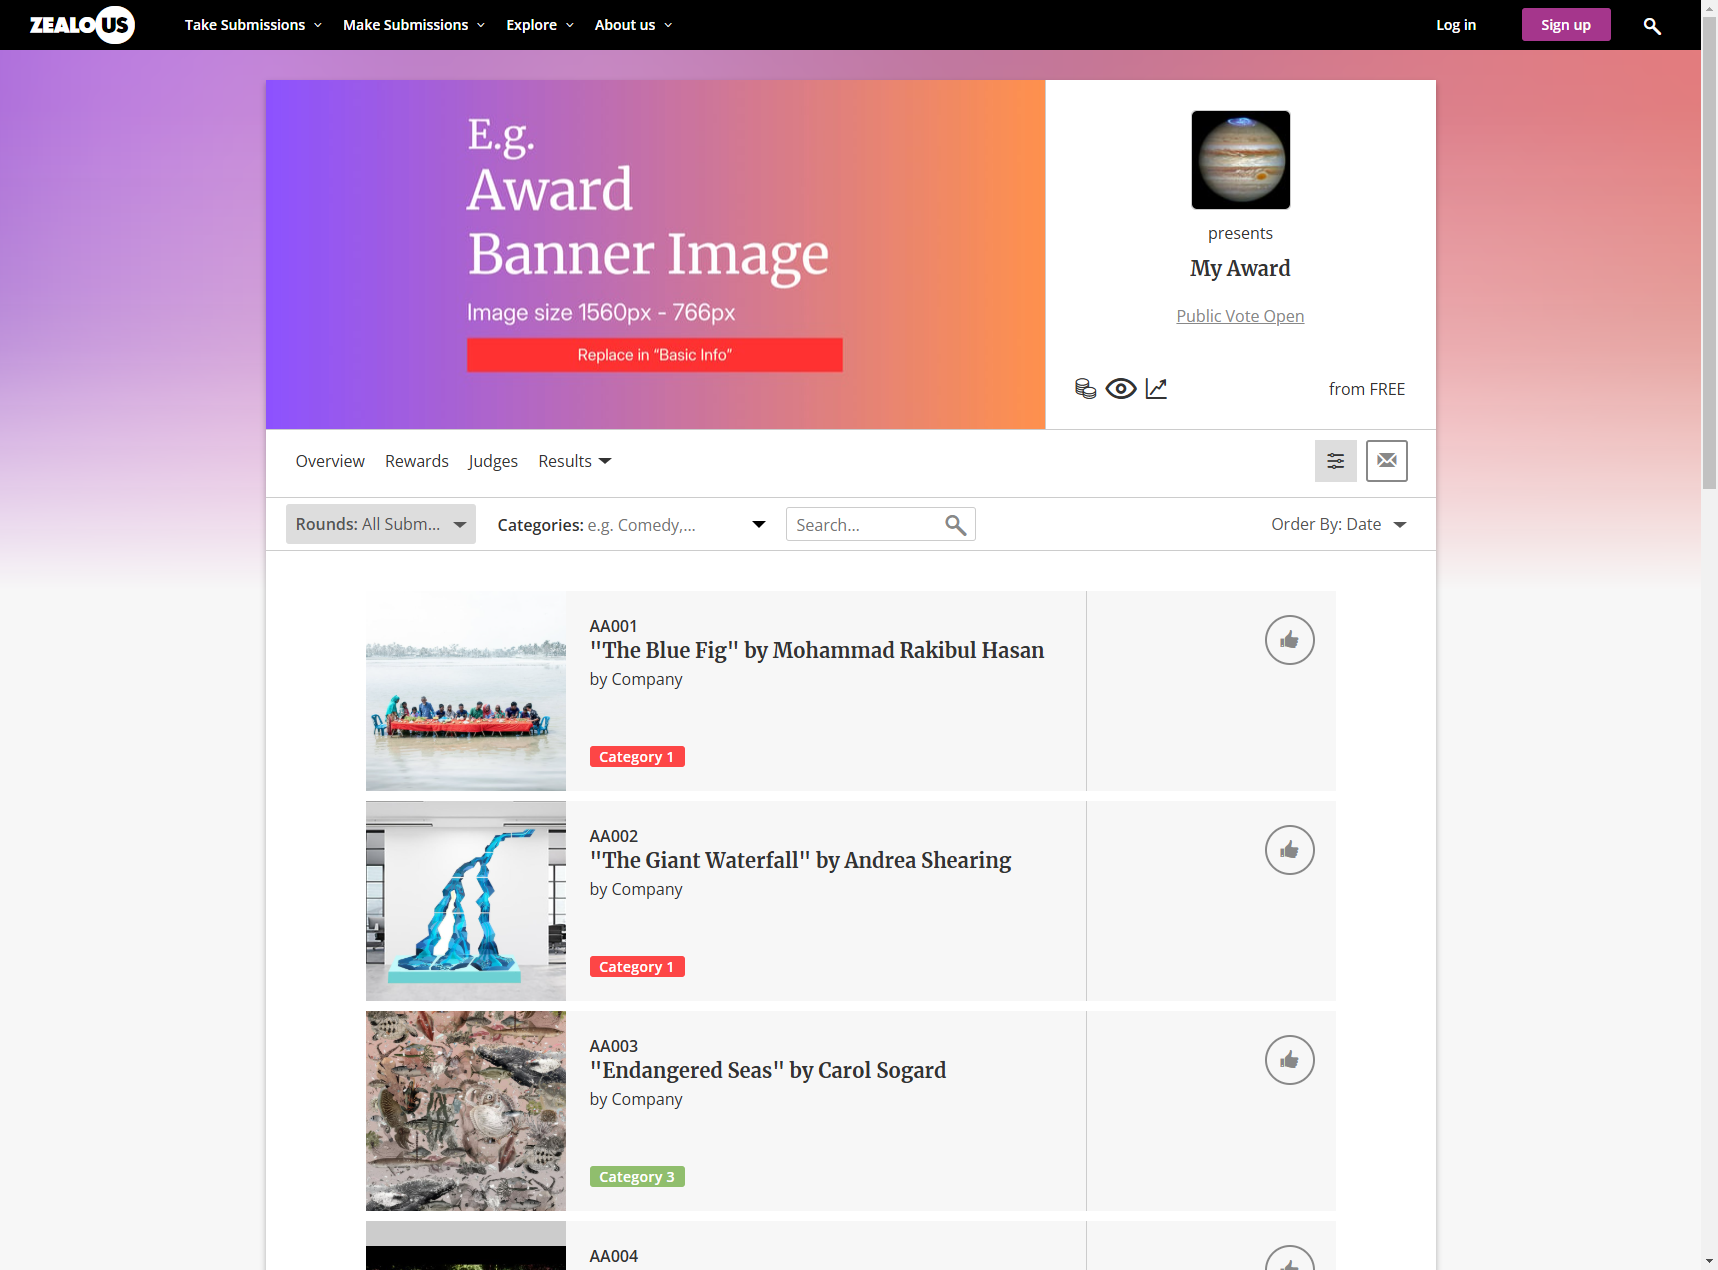Open the Public Vote Open link
The image size is (1718, 1270).
pyautogui.click(x=1240, y=316)
